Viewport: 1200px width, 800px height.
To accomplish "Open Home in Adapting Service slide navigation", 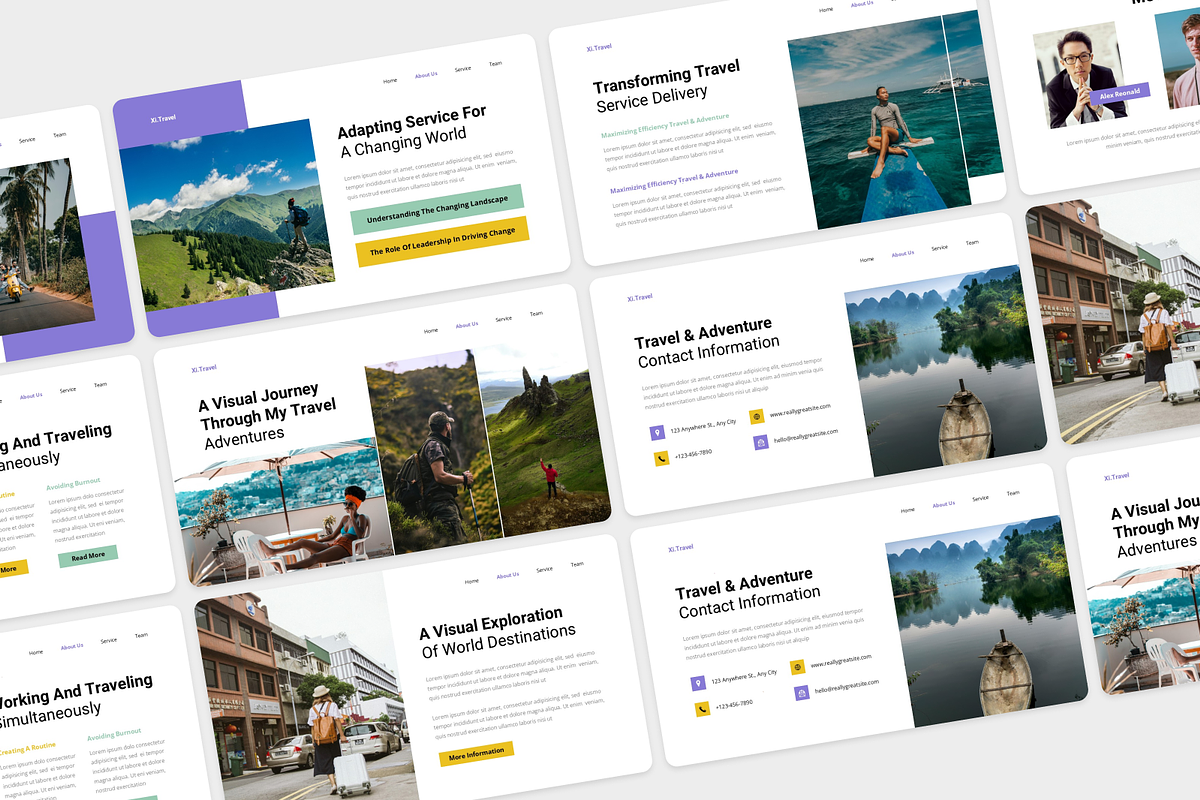I will (390, 80).
